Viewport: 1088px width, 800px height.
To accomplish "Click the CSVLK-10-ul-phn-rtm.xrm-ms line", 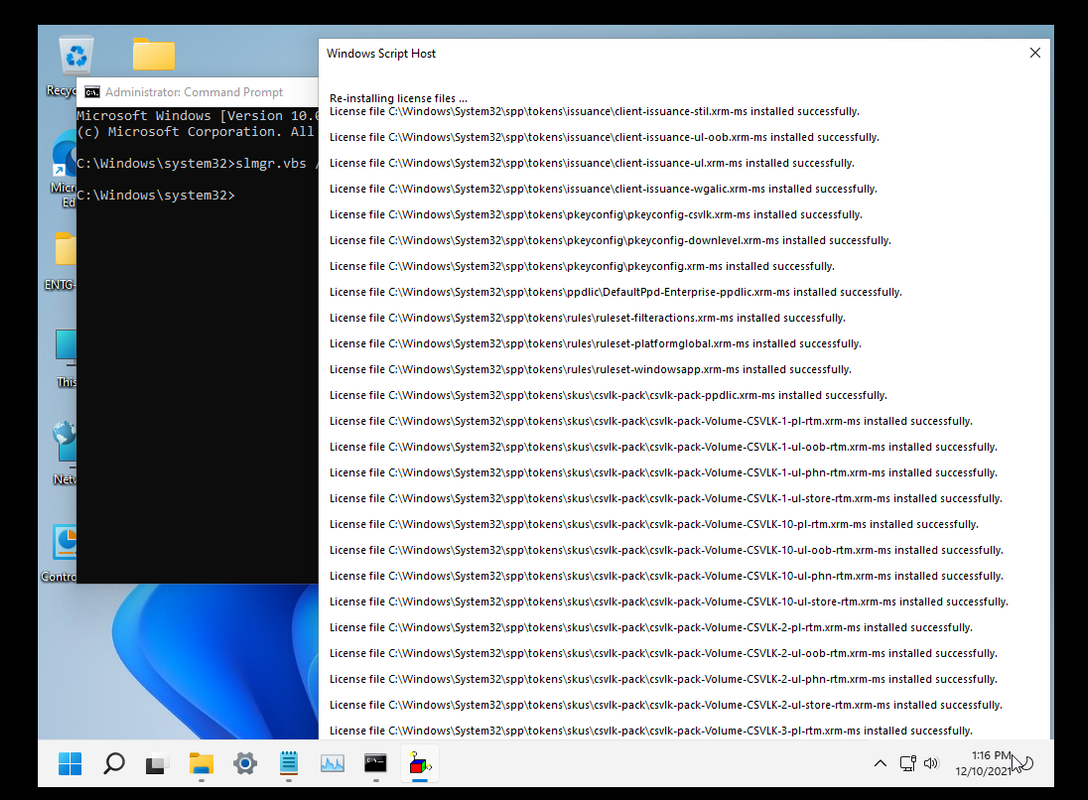I will [667, 576].
